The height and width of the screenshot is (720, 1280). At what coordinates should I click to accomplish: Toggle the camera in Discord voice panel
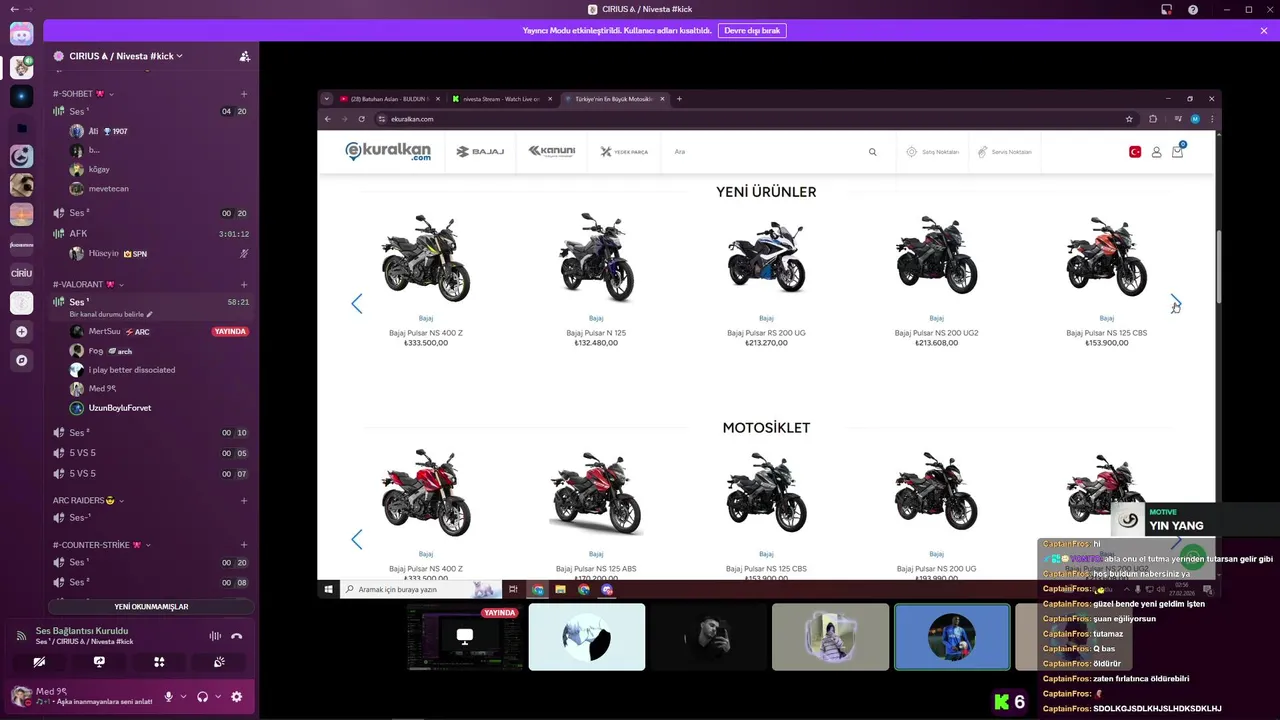click(x=39, y=662)
